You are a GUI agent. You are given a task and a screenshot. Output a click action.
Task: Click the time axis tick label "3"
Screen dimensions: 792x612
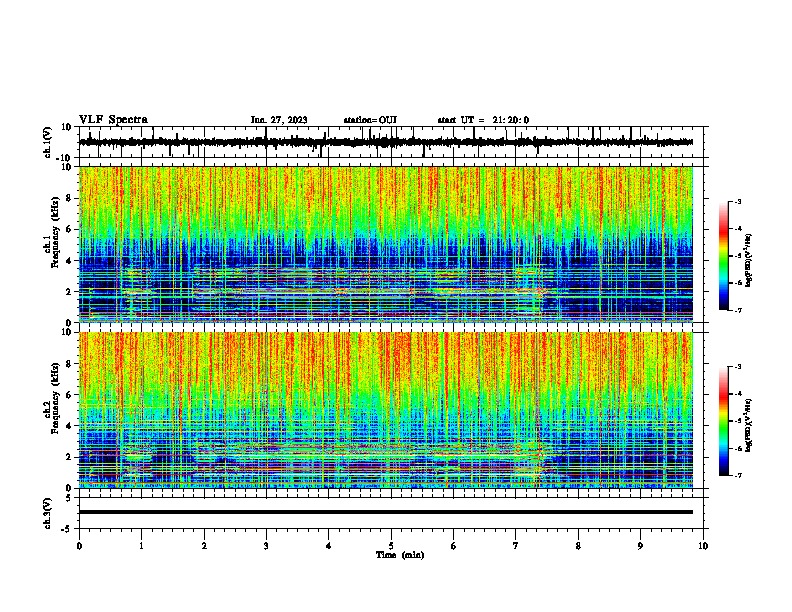pyautogui.click(x=266, y=546)
